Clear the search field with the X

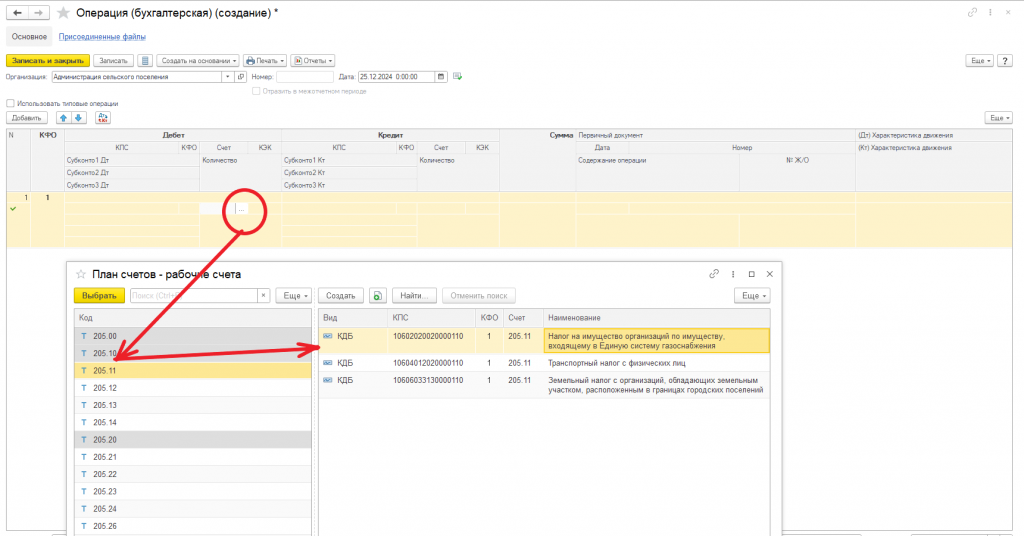pyautogui.click(x=263, y=296)
